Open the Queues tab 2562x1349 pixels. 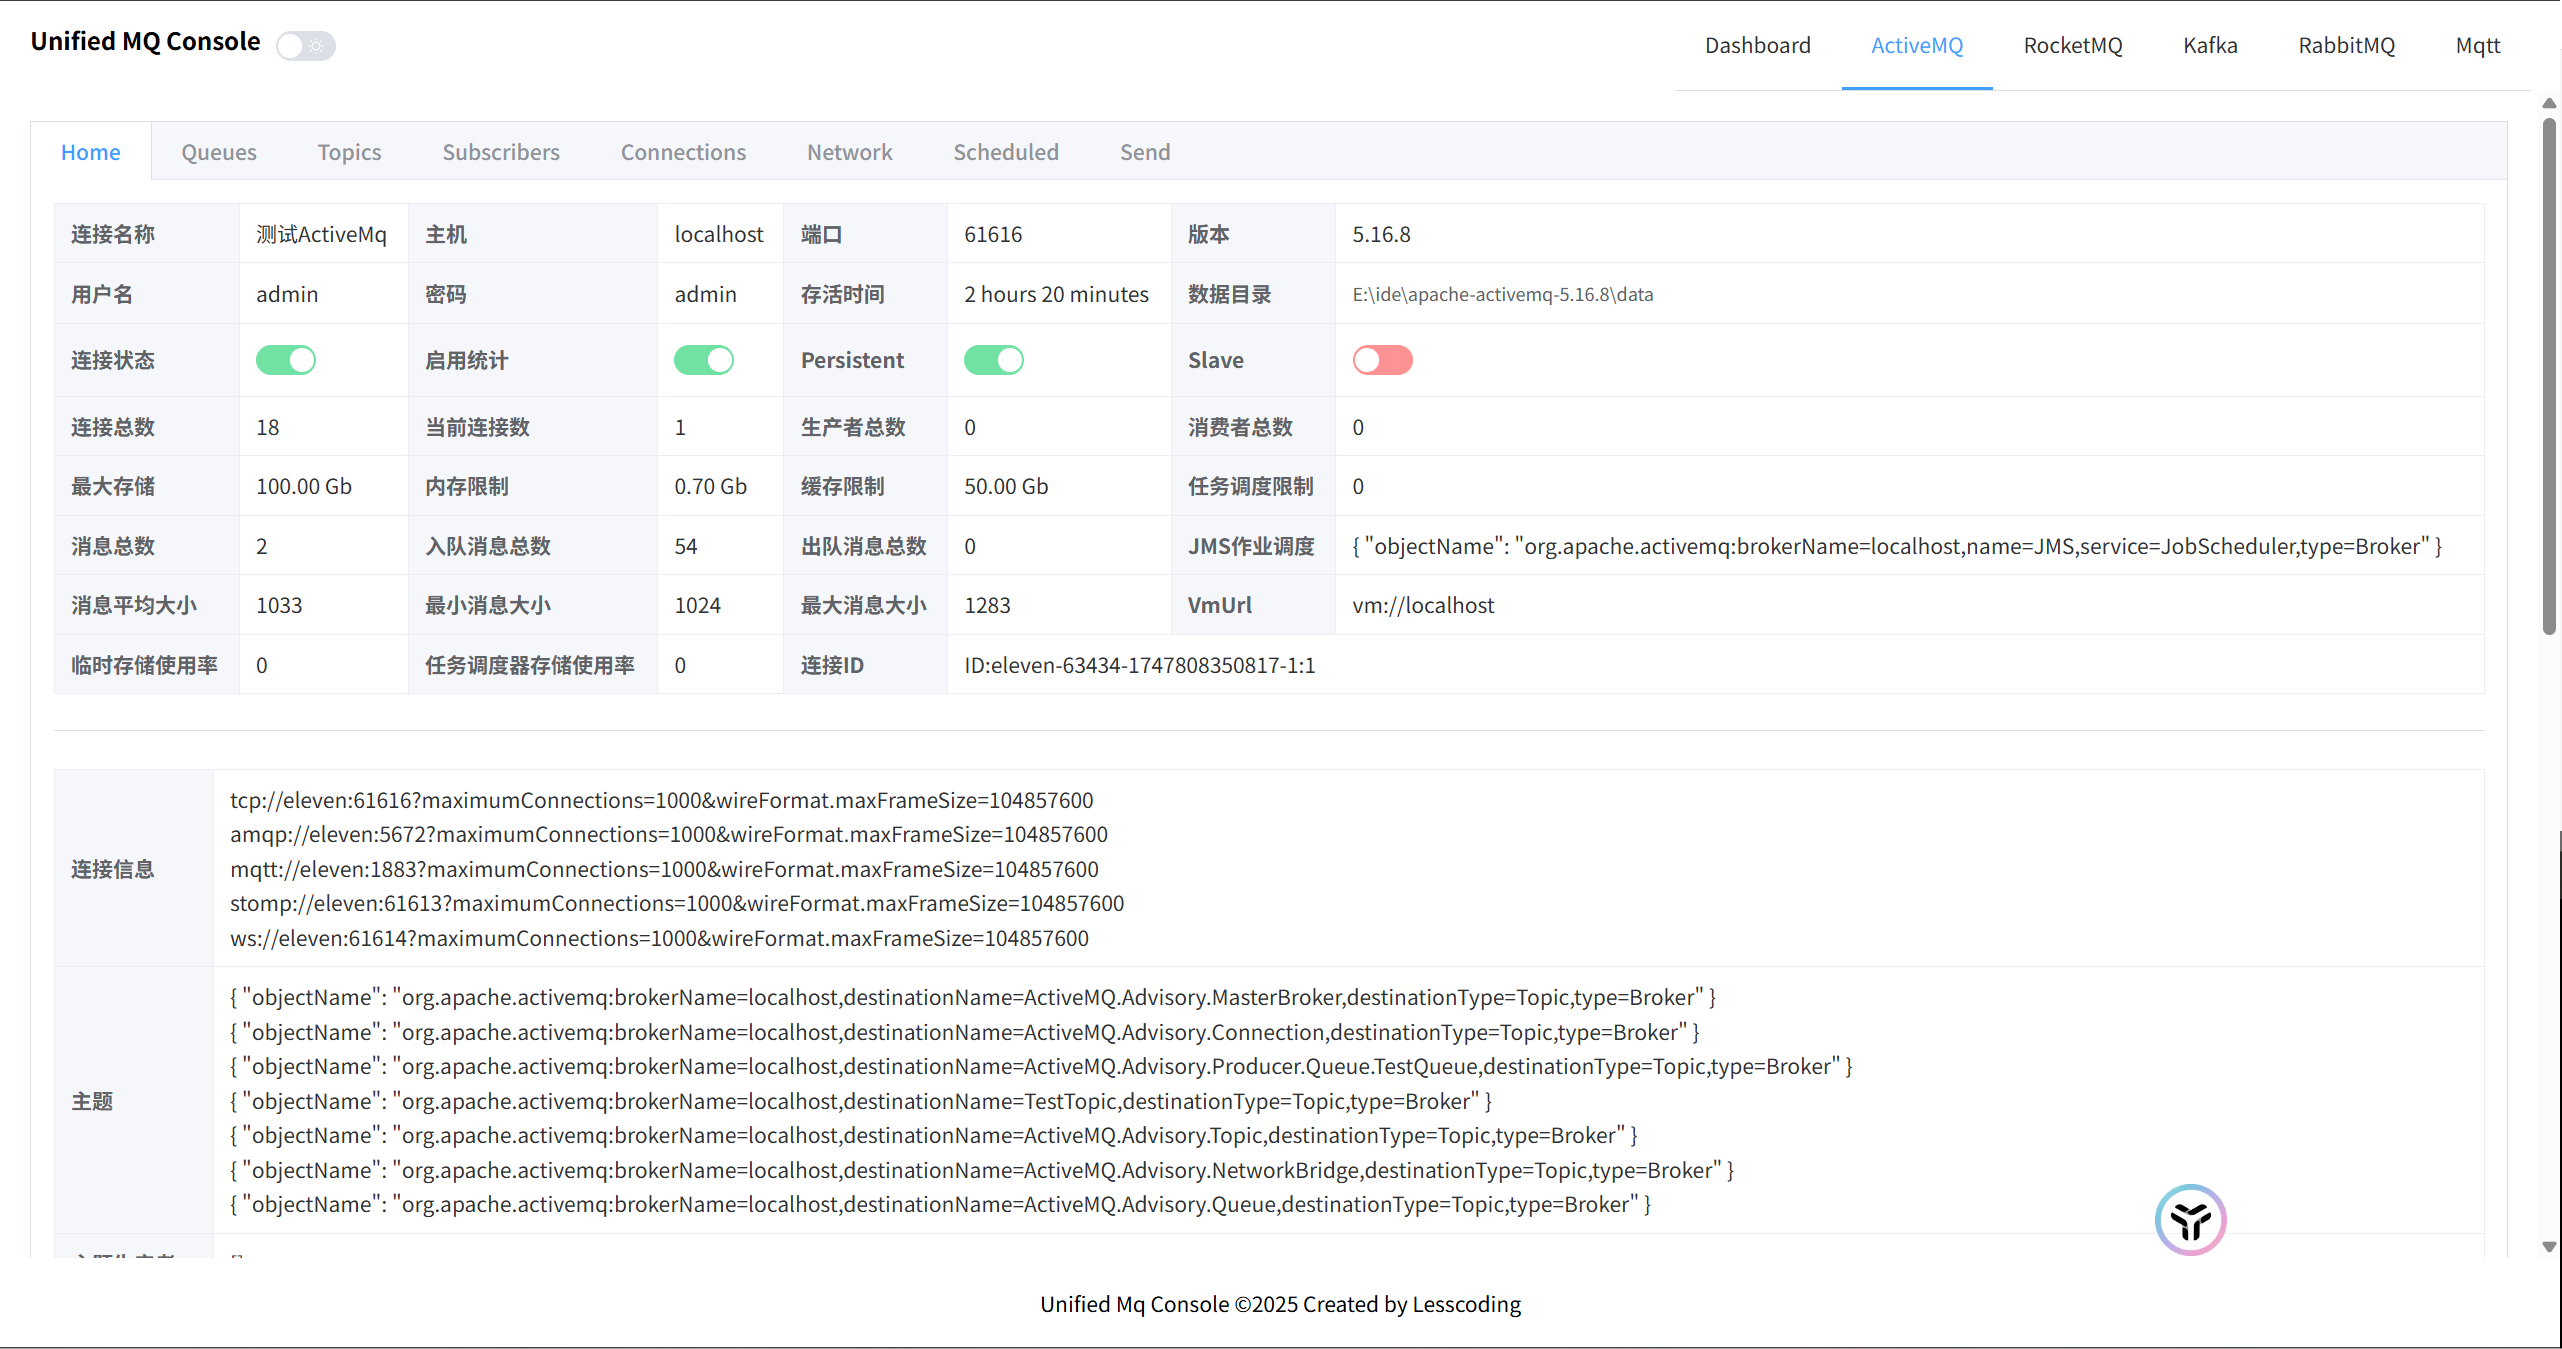tap(219, 152)
